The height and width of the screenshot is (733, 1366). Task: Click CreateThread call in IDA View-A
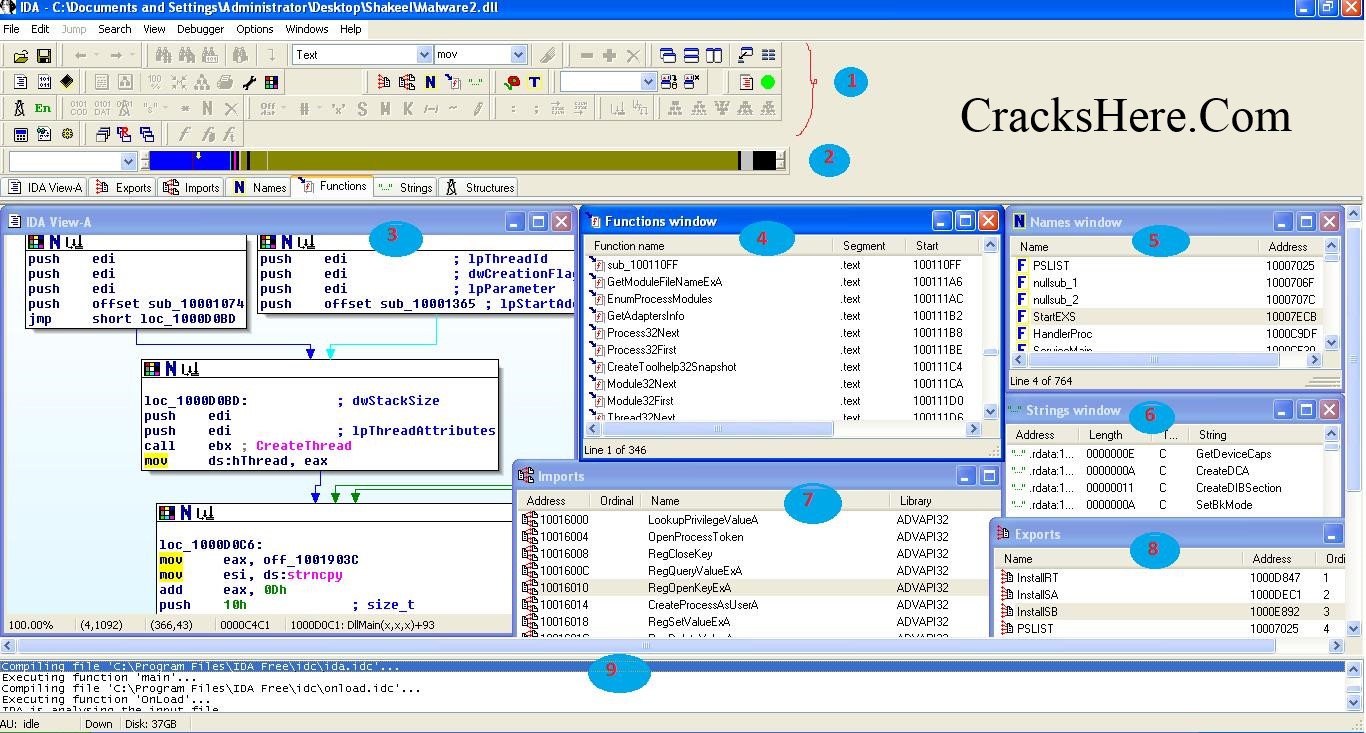tap(303, 446)
